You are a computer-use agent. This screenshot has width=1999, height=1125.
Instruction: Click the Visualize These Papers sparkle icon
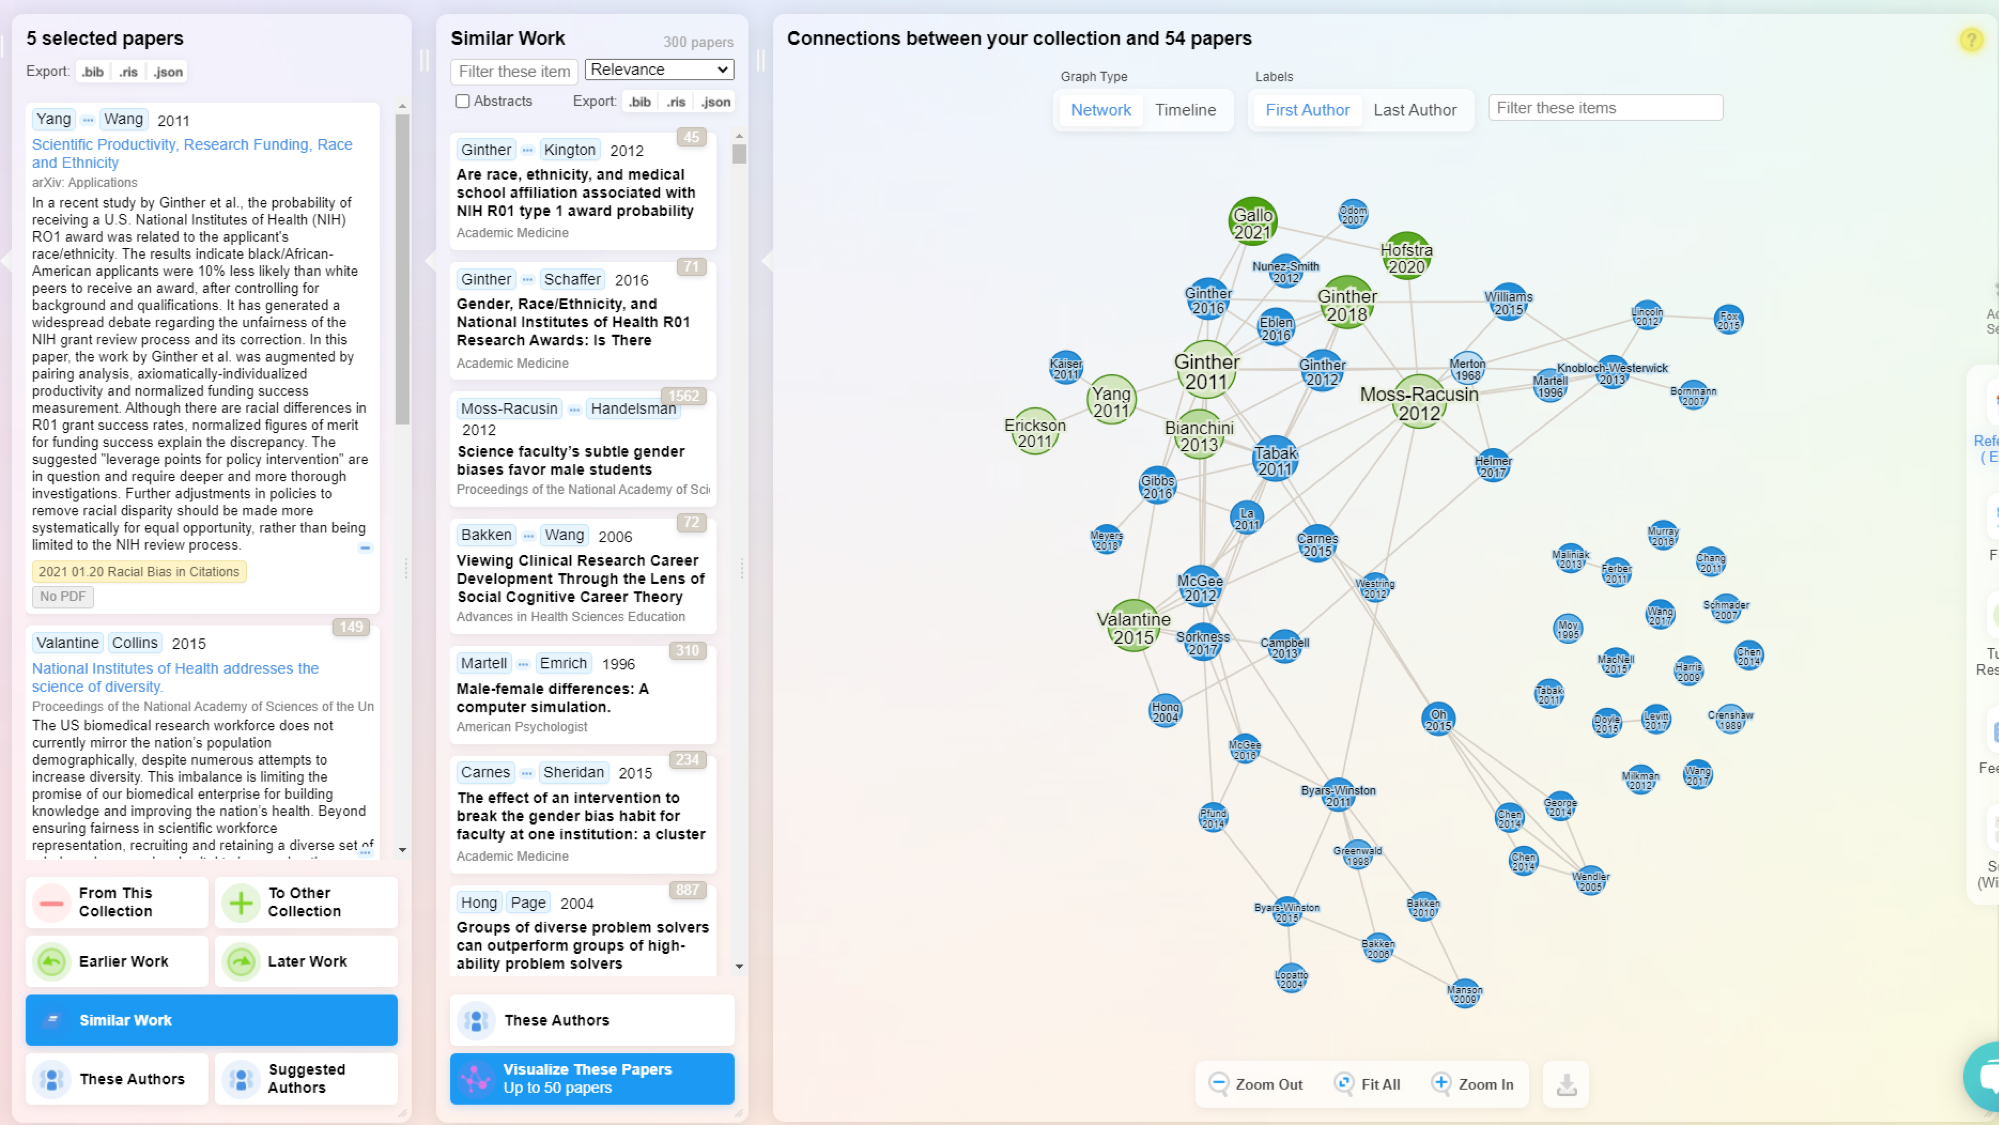click(478, 1078)
